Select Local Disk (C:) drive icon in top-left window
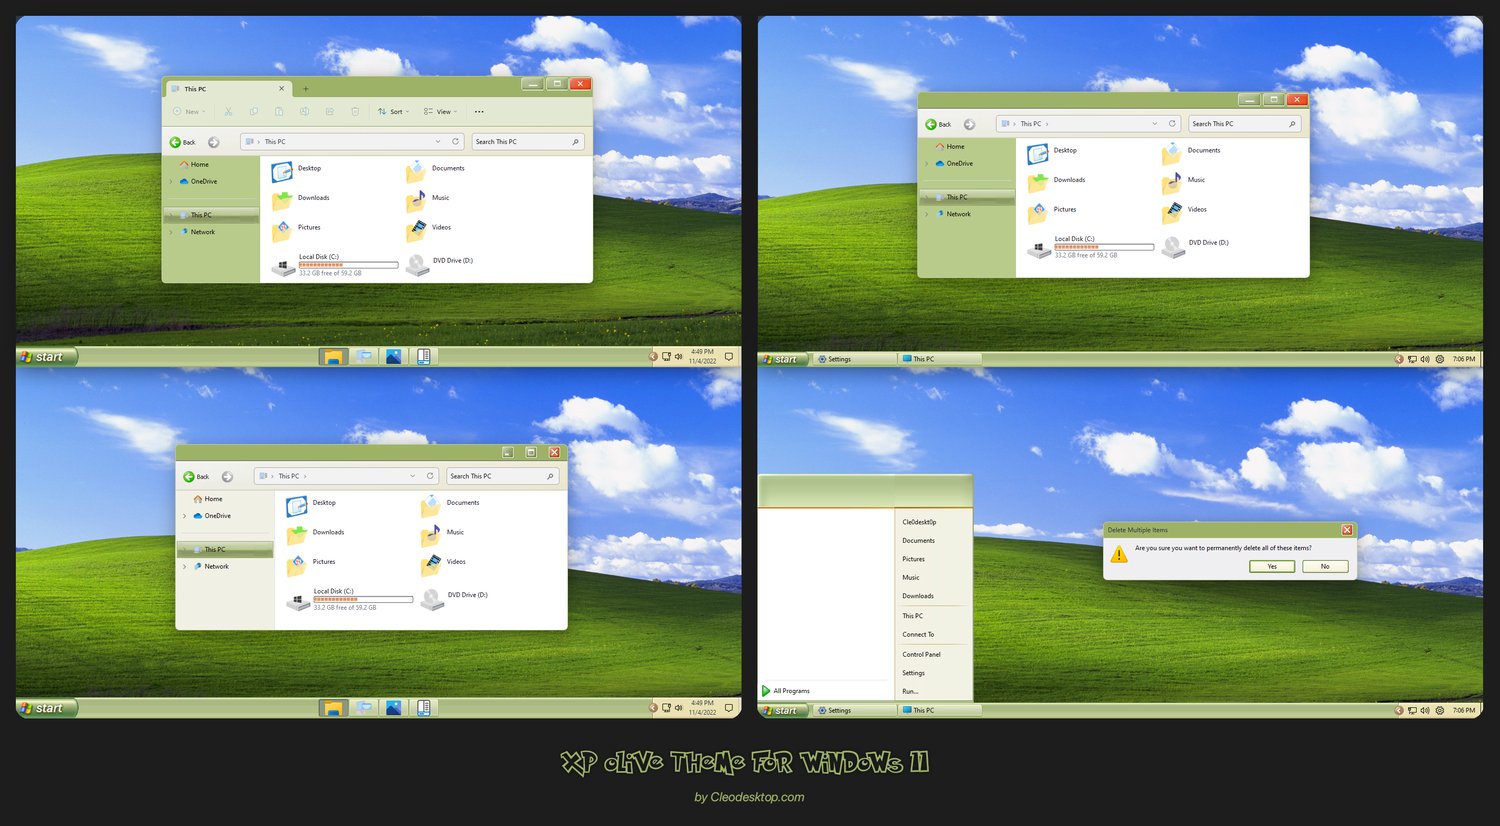 [x=283, y=266]
